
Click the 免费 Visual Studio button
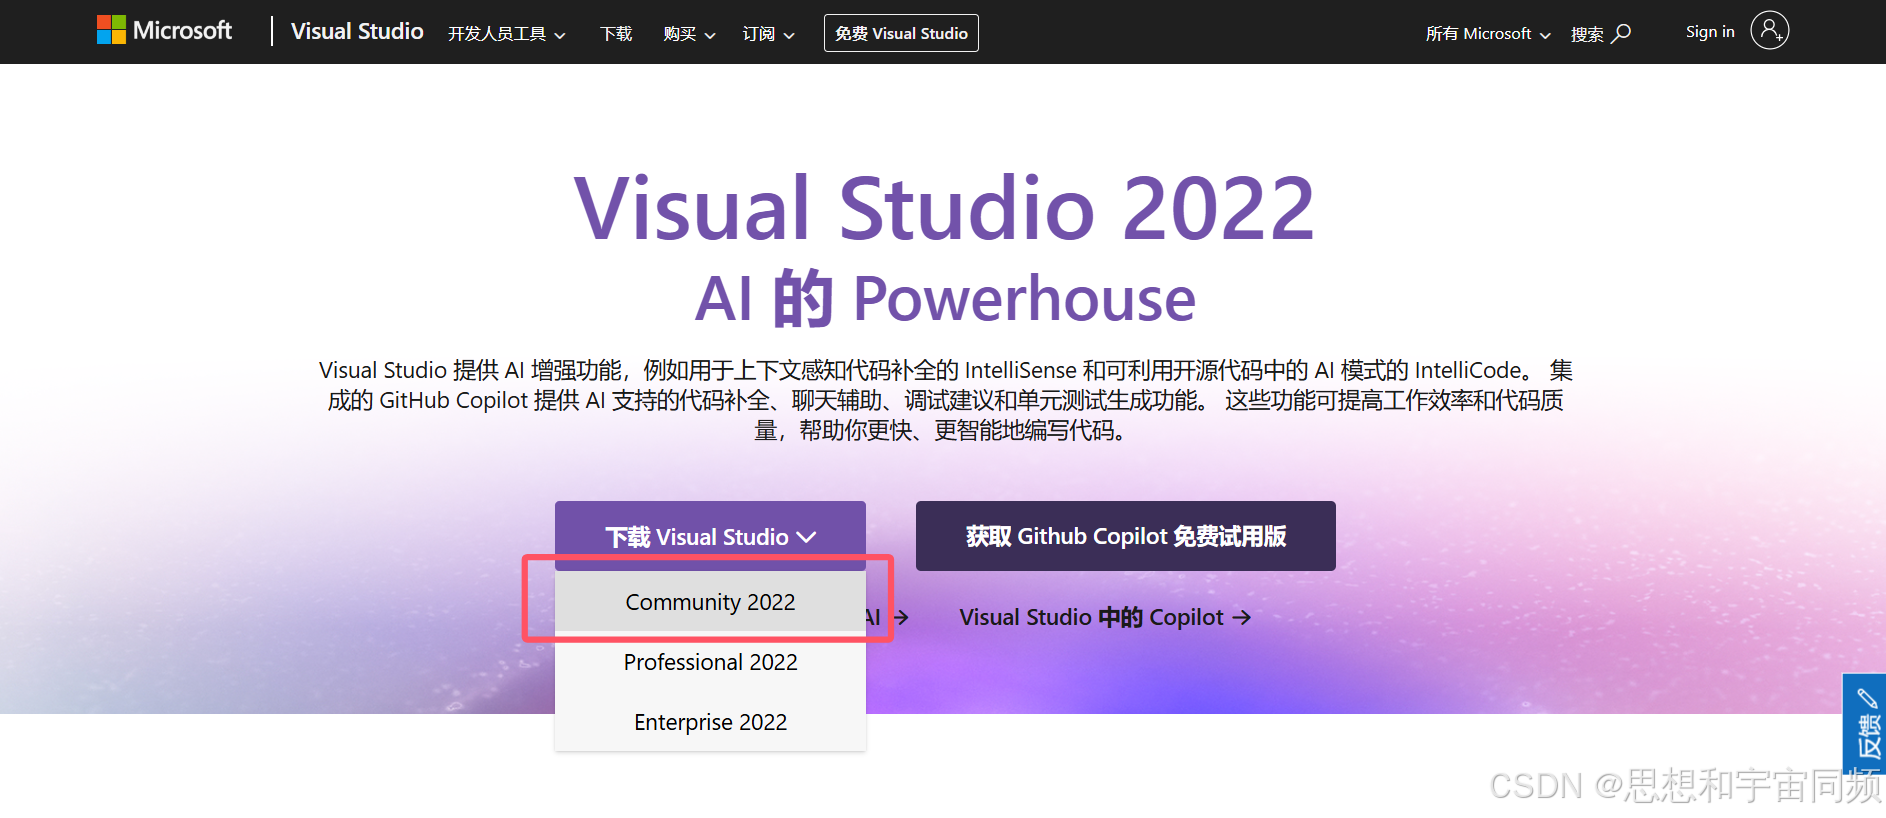[901, 33]
